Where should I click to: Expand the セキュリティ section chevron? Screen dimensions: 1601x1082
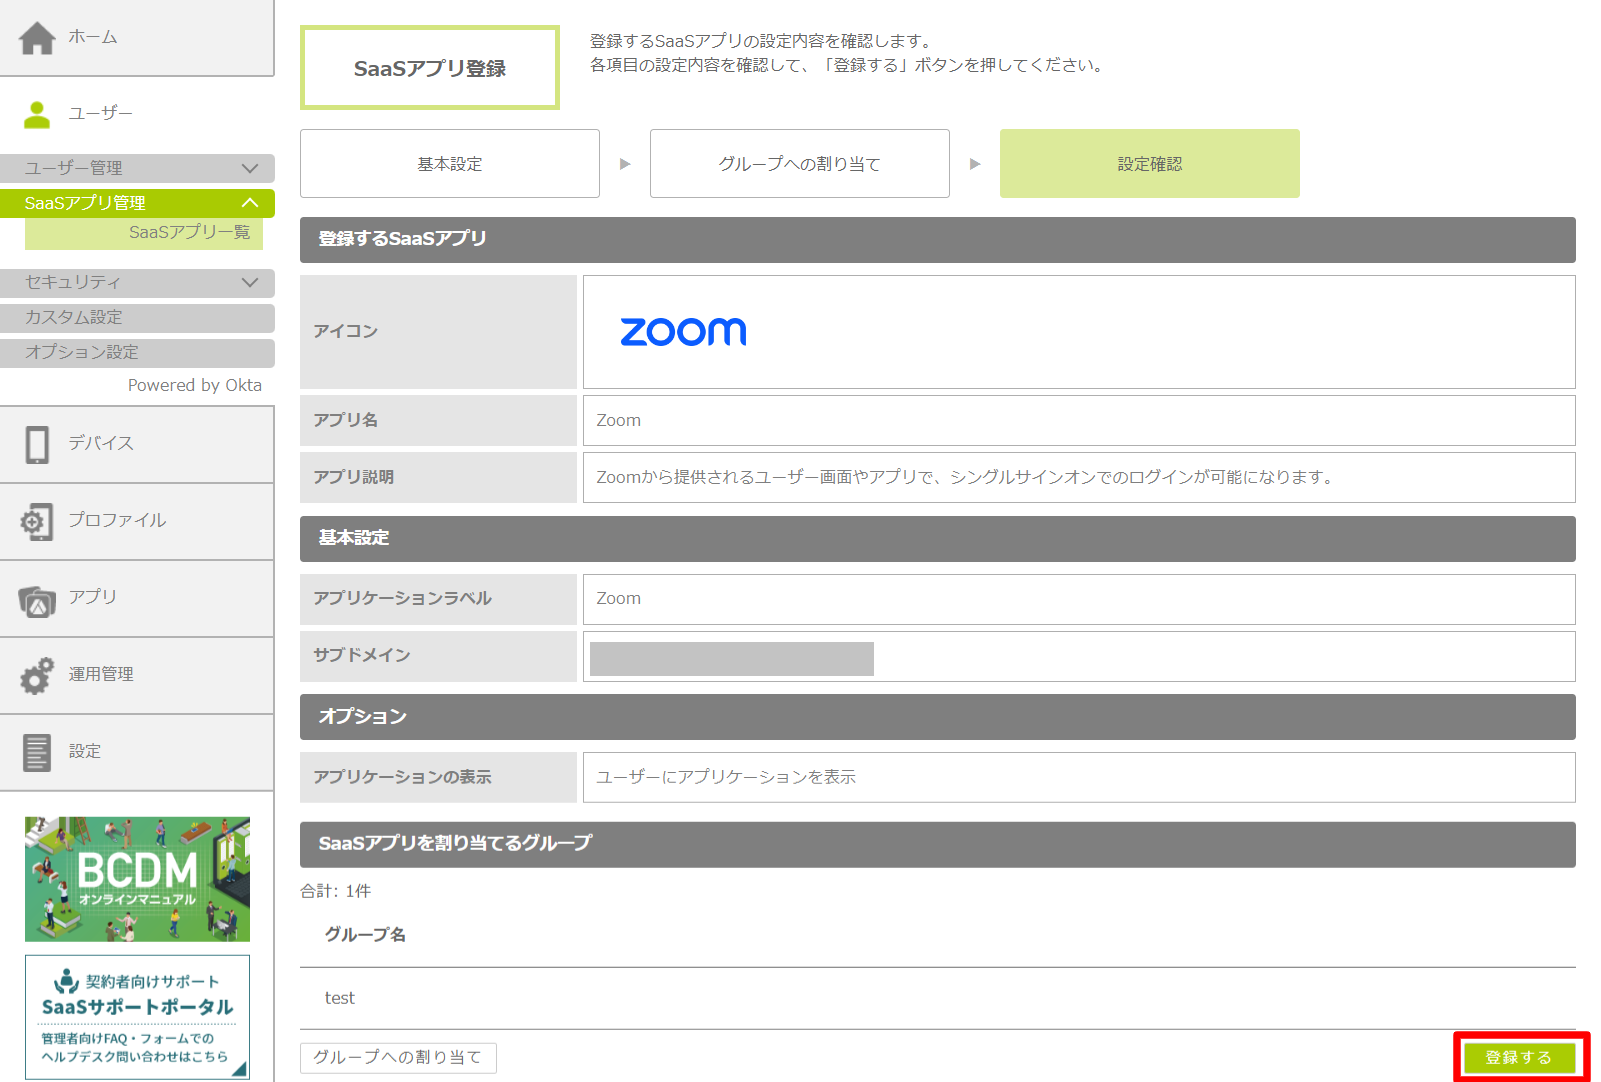point(250,283)
